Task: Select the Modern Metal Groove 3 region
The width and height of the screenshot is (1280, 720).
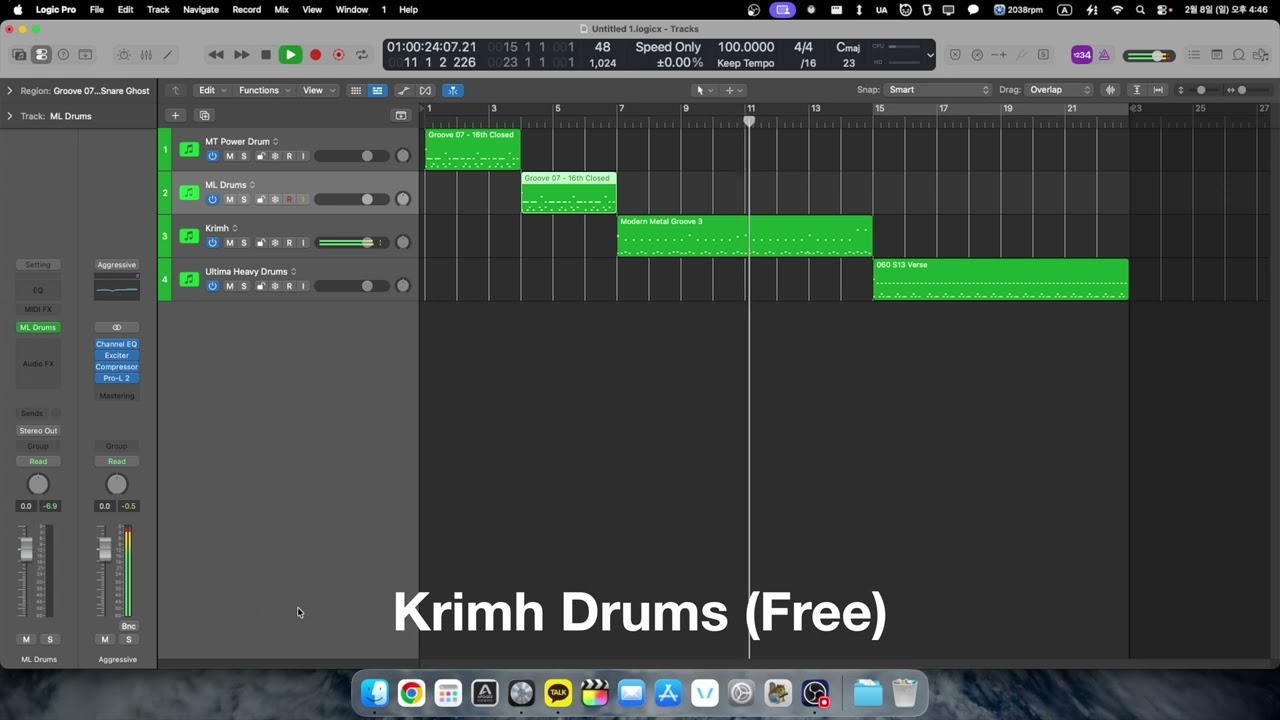Action: click(744, 236)
